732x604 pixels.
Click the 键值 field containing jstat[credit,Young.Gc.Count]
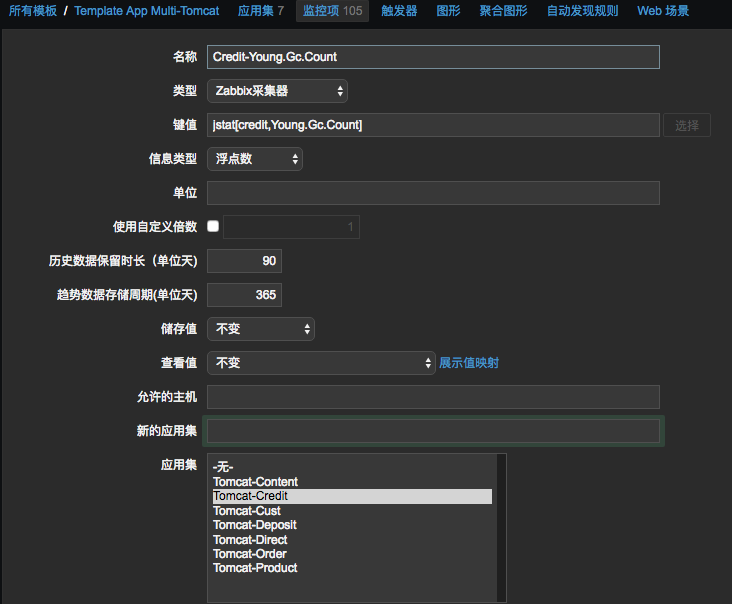click(433, 125)
